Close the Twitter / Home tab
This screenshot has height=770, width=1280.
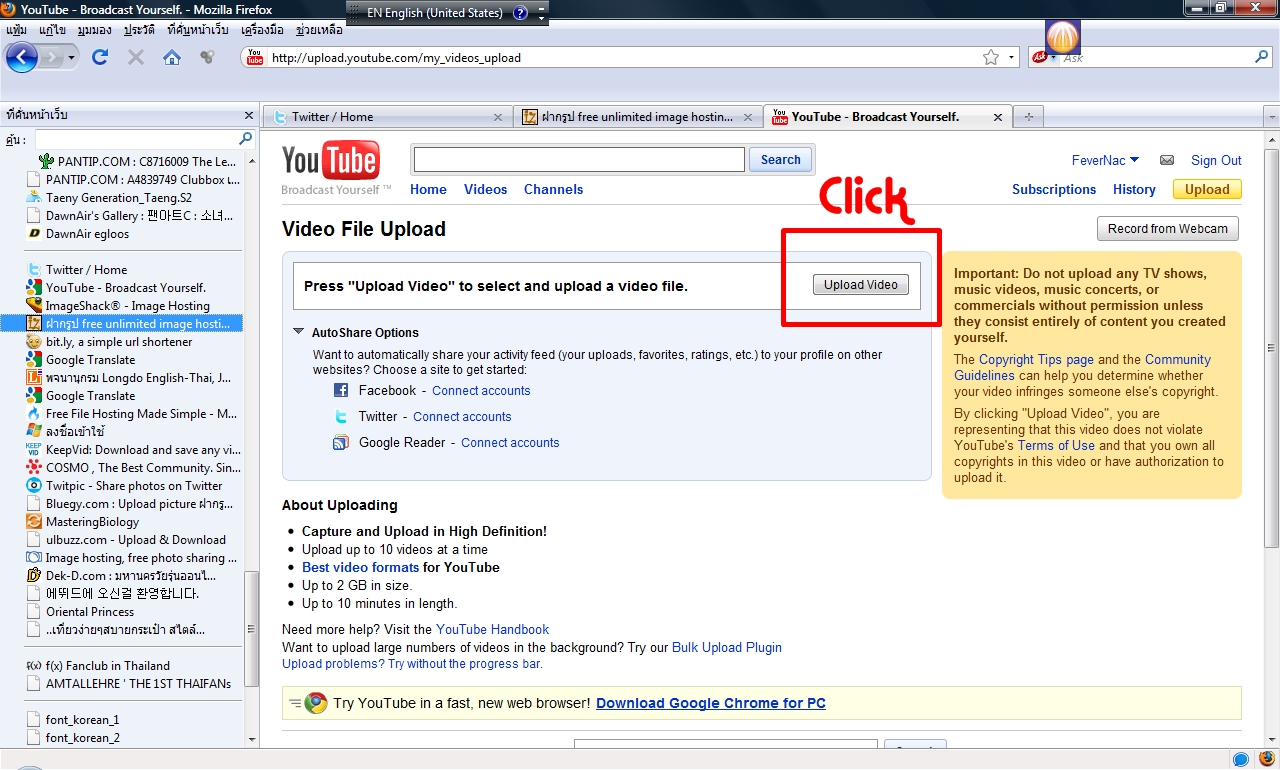(498, 117)
